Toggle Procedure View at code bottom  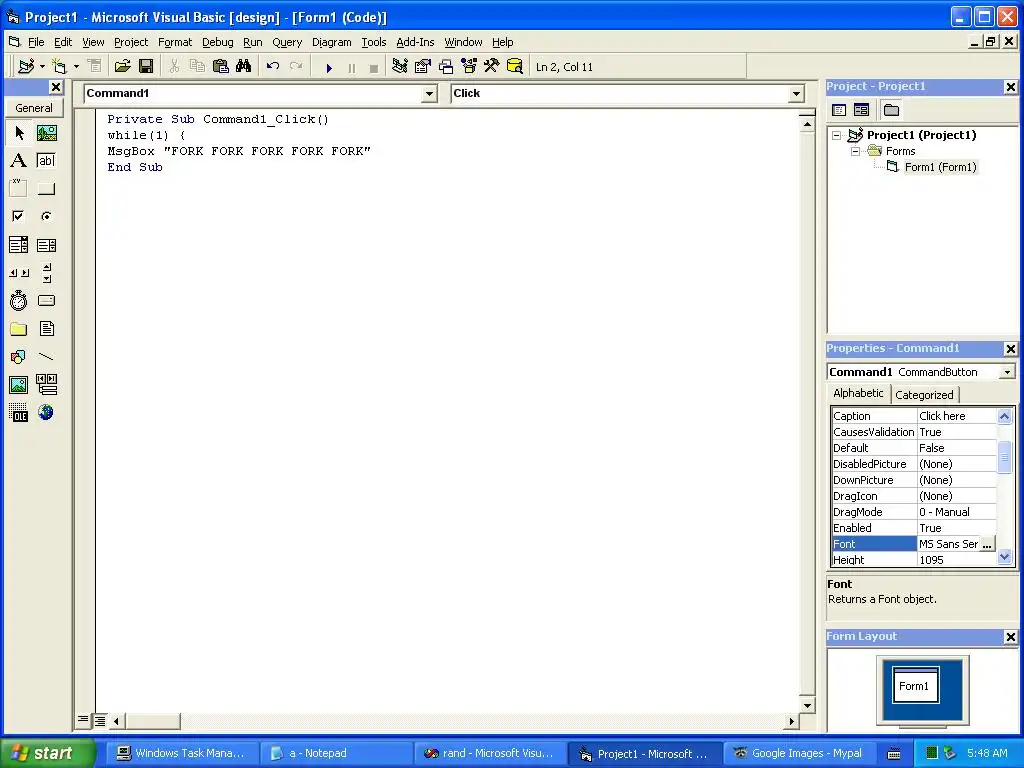(x=83, y=720)
